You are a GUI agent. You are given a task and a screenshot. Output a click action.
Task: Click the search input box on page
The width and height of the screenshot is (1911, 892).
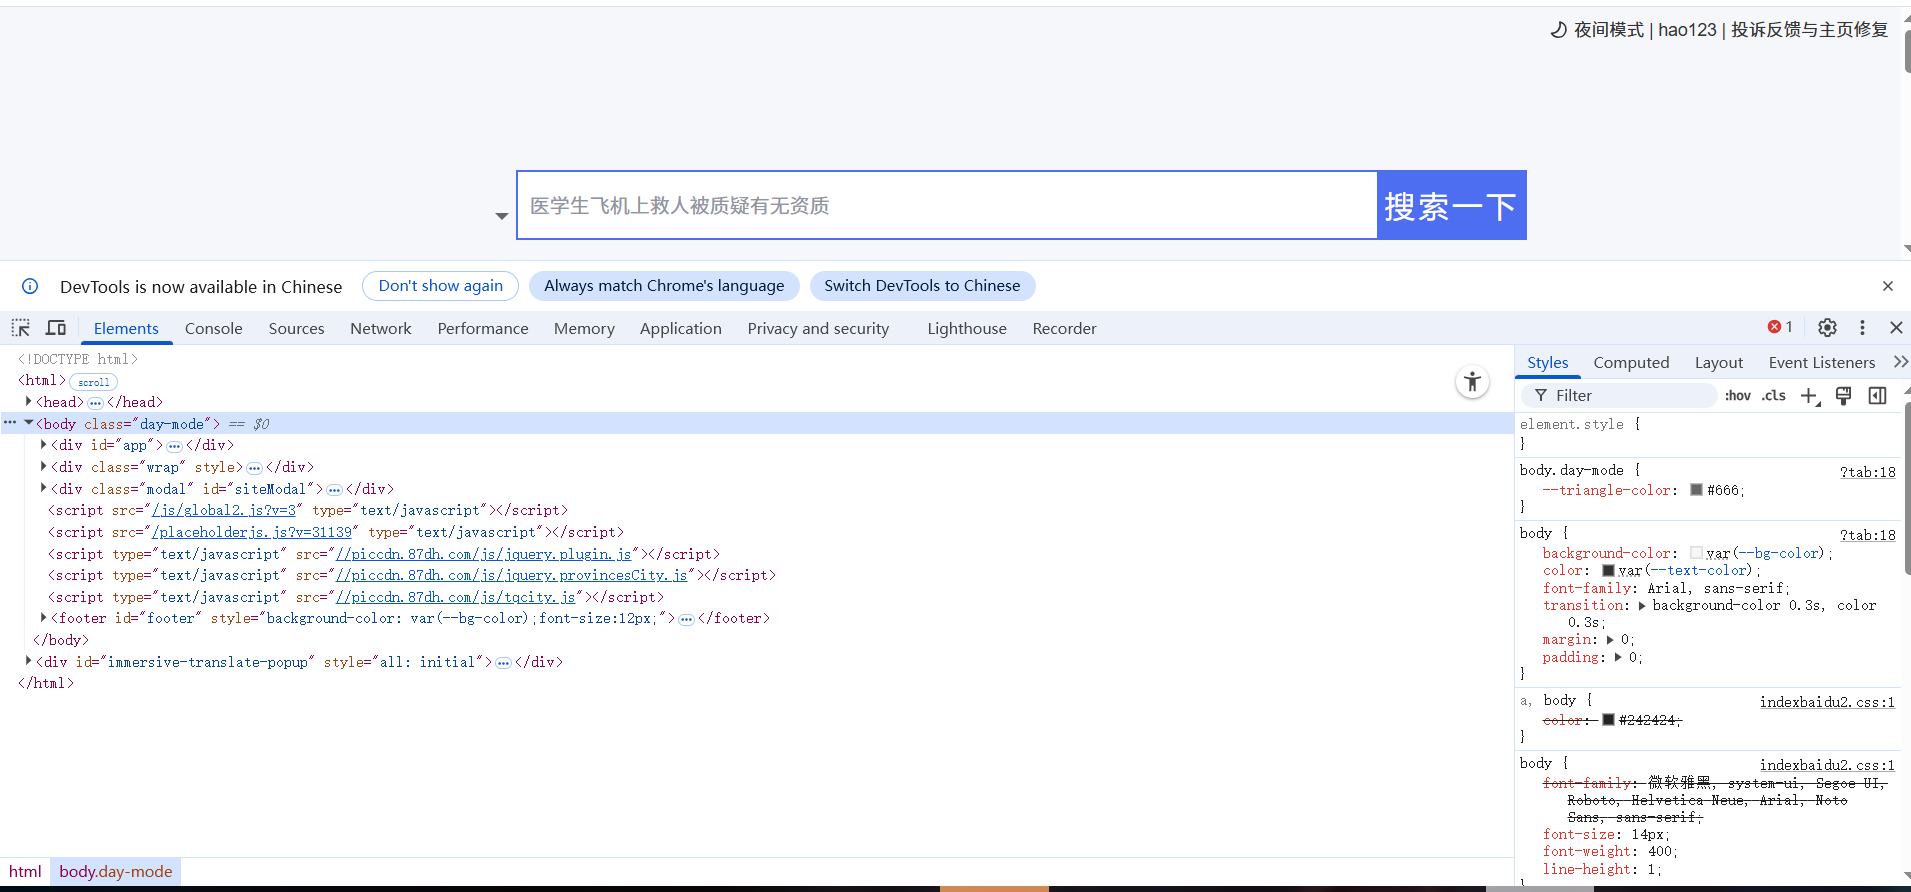pos(947,205)
